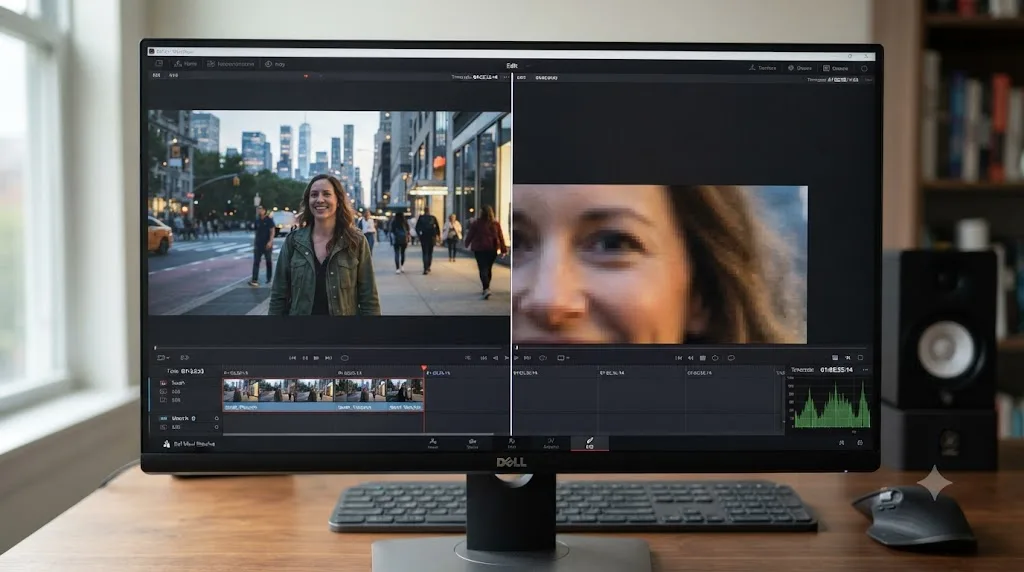Switch to the third page tab in bottom bar
Screen dimensions: 1024x572
pos(511,443)
